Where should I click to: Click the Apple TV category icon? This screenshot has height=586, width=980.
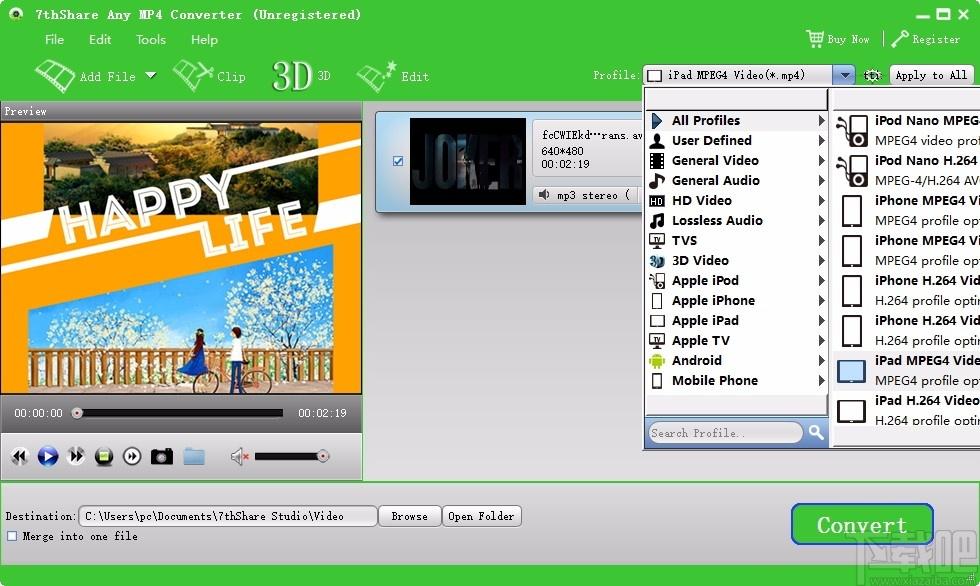(x=657, y=340)
